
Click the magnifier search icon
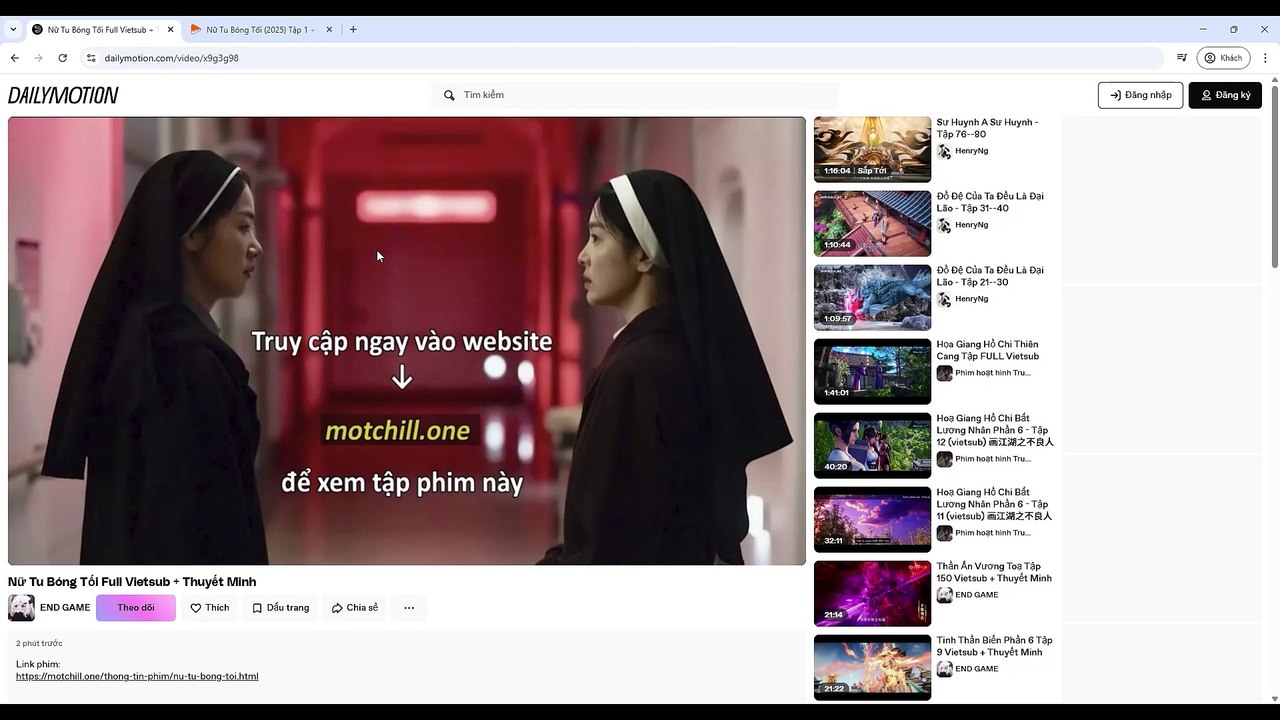click(x=449, y=95)
